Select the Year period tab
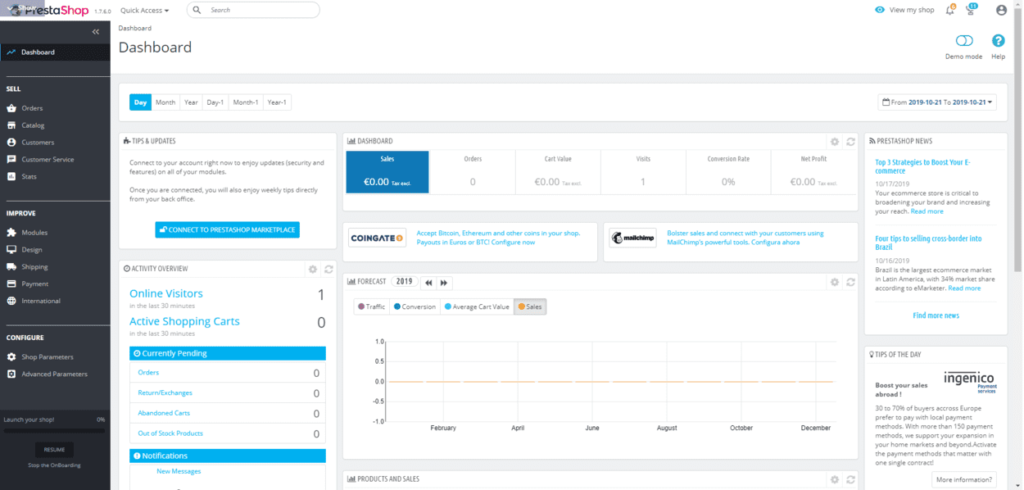The width and height of the screenshot is (1024, 490). (x=191, y=103)
